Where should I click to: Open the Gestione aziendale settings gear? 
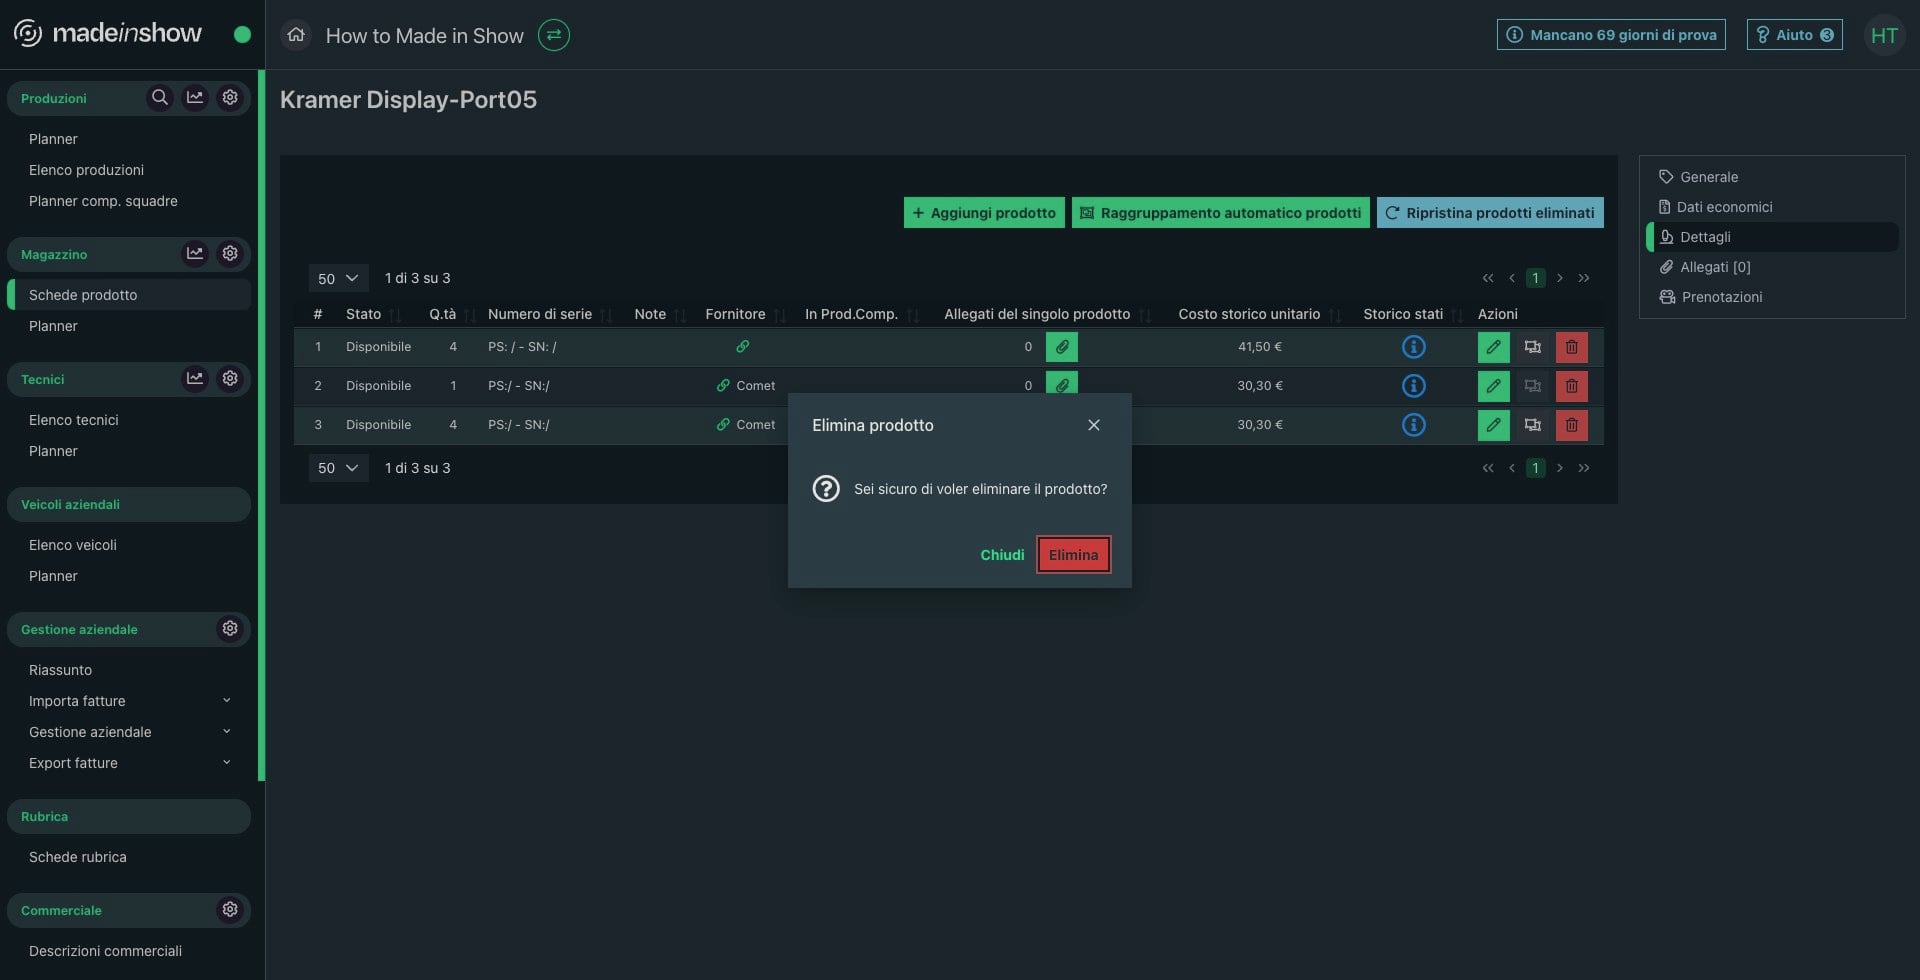click(230, 628)
